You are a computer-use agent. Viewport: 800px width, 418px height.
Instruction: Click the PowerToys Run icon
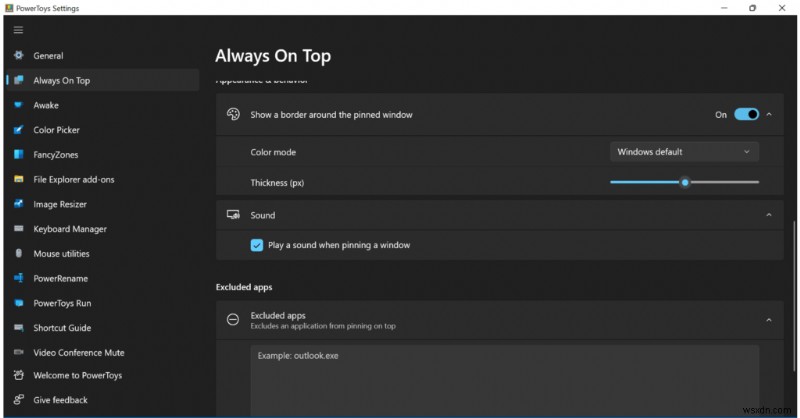[x=19, y=303]
